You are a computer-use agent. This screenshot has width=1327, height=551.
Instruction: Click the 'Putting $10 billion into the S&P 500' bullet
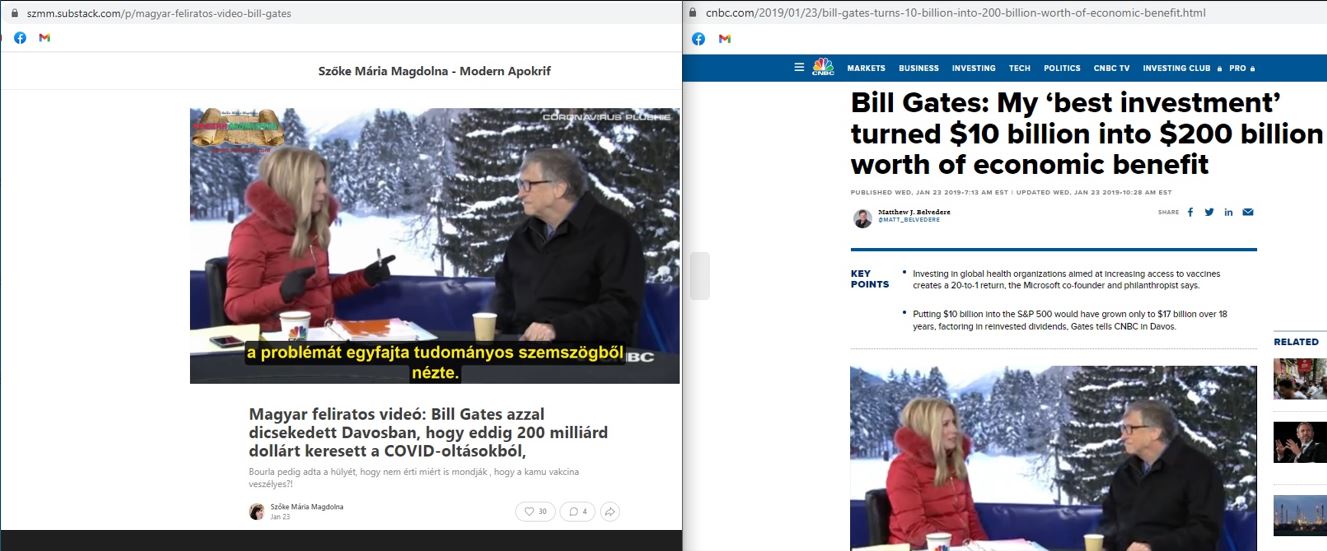coord(1069,320)
